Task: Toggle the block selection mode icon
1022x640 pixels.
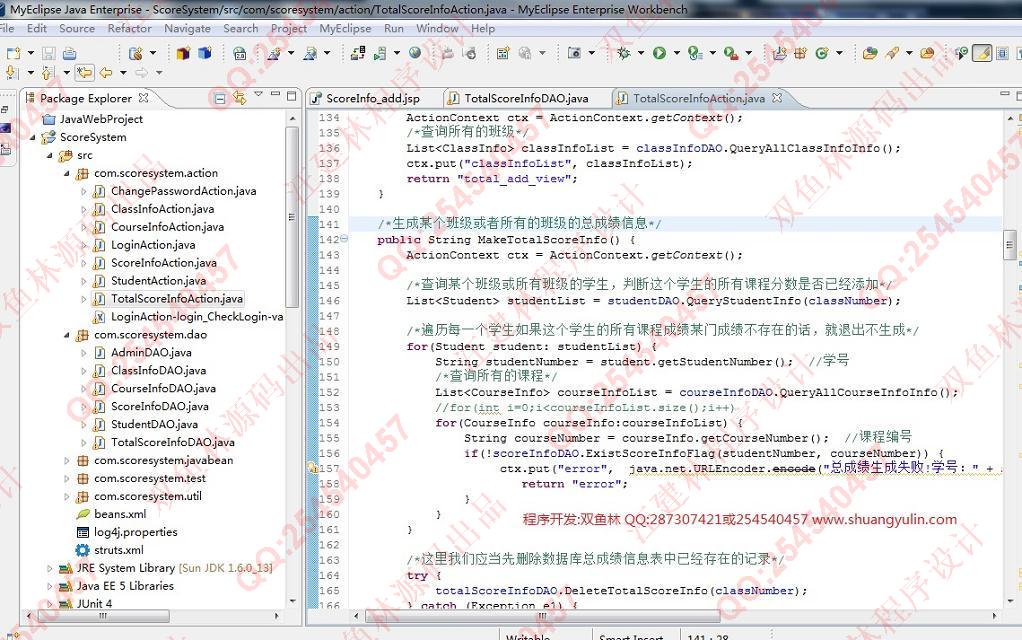Action: pos(1002,53)
